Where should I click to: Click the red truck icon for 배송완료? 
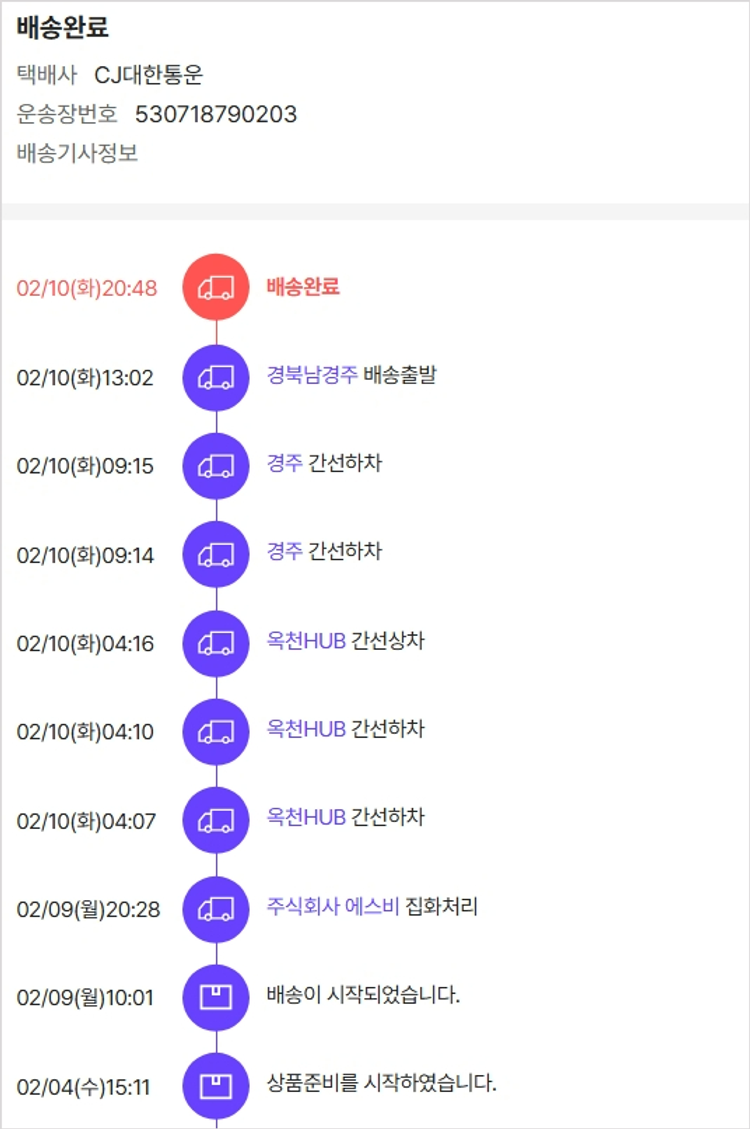click(216, 288)
